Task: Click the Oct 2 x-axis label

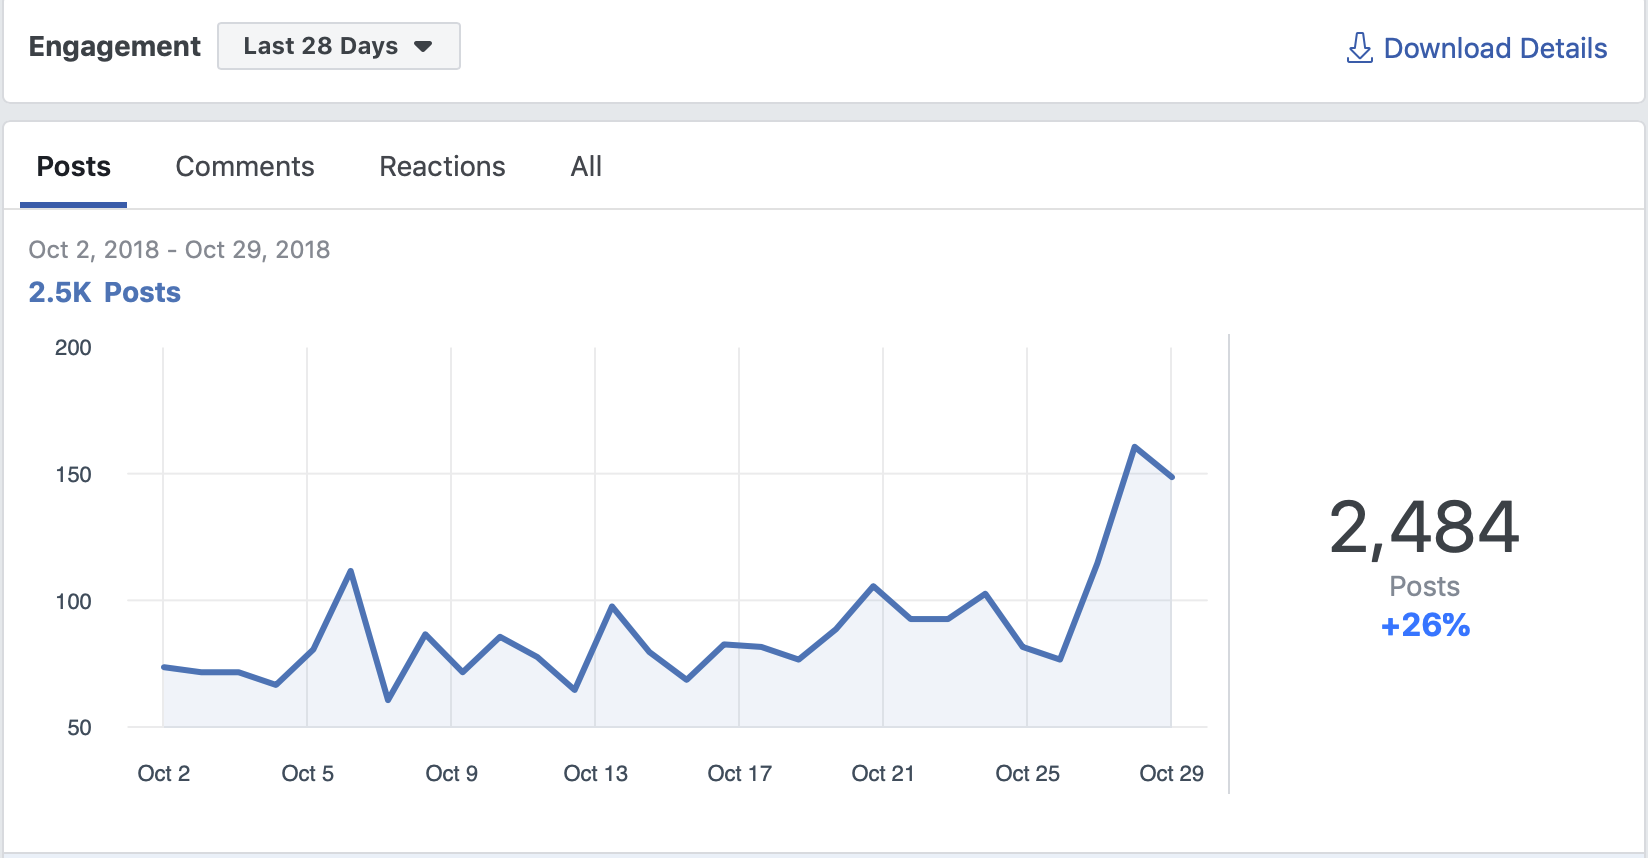Action: coord(164,773)
